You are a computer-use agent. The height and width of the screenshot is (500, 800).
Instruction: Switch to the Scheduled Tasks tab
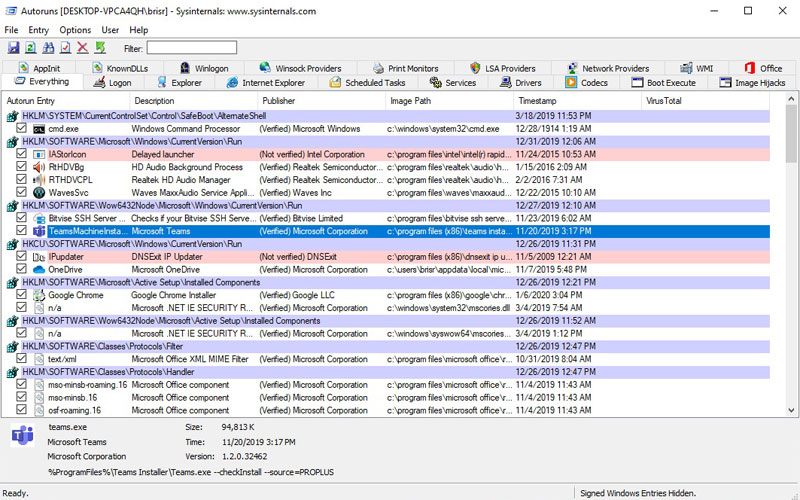[x=367, y=83]
